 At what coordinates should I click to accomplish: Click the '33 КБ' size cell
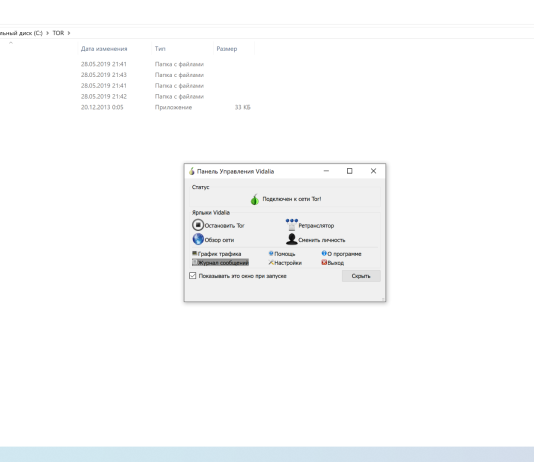click(242, 107)
